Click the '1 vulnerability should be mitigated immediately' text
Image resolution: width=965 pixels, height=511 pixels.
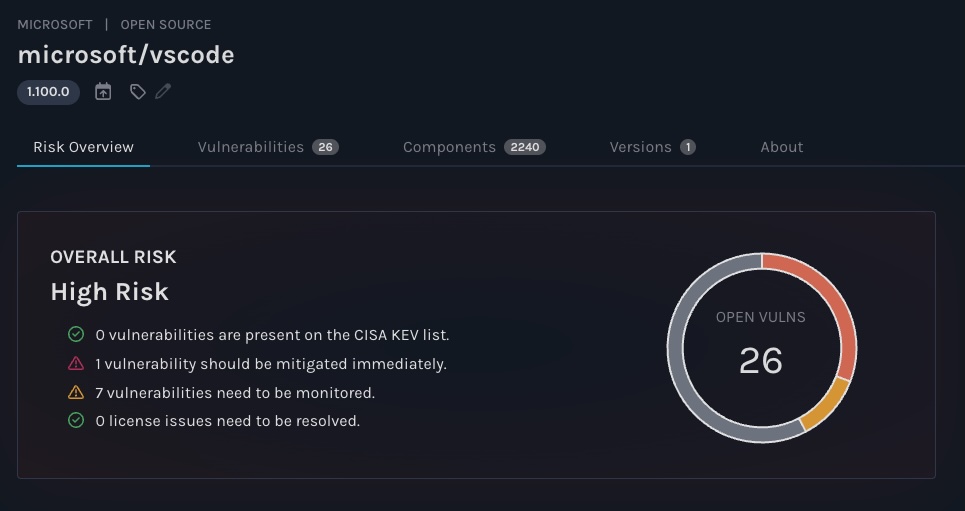pyautogui.click(x=271, y=364)
